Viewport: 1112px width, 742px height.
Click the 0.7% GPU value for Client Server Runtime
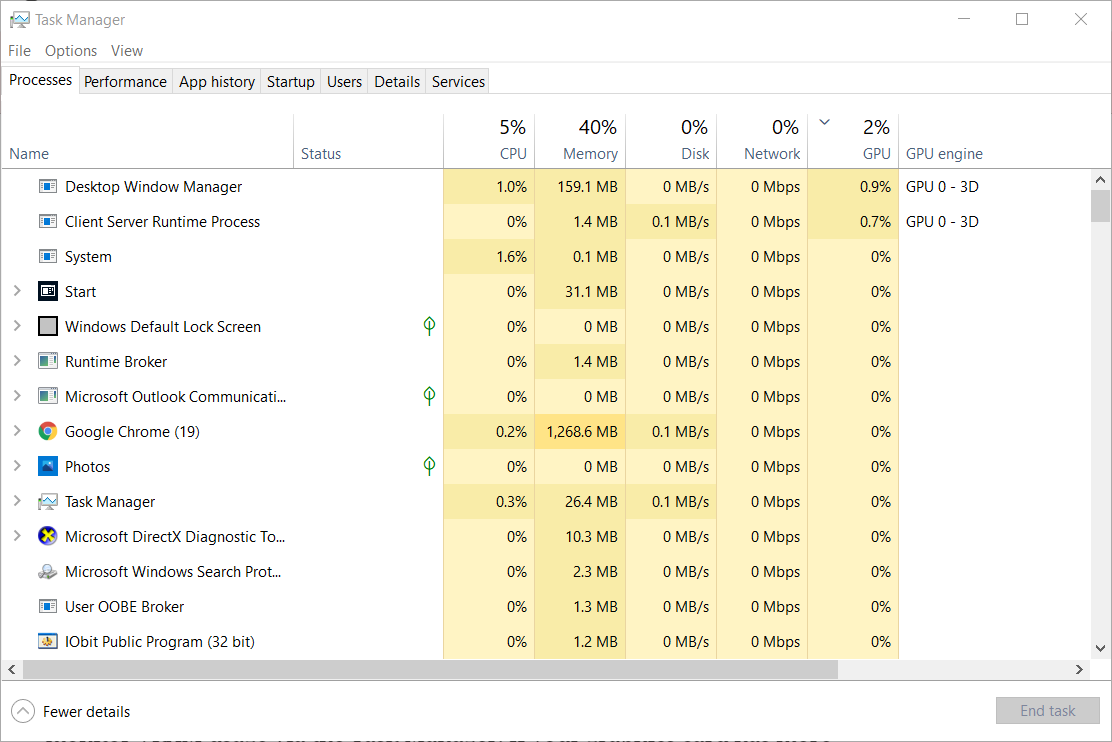tap(875, 221)
